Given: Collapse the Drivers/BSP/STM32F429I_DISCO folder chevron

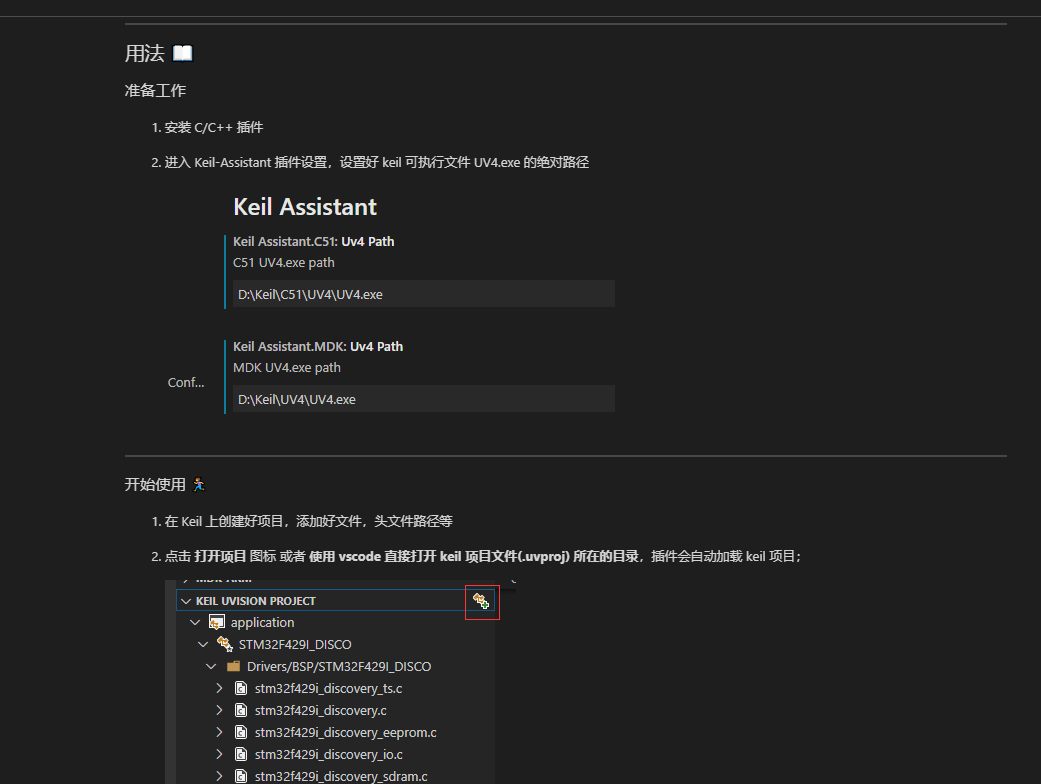Looking at the screenshot, I should click(211, 666).
